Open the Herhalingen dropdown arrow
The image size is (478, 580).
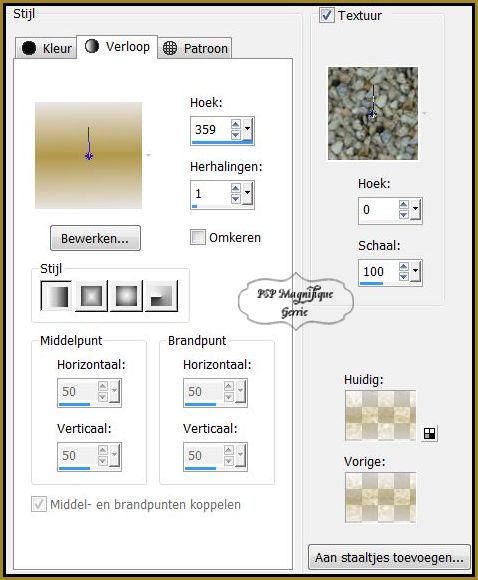tap(247, 193)
